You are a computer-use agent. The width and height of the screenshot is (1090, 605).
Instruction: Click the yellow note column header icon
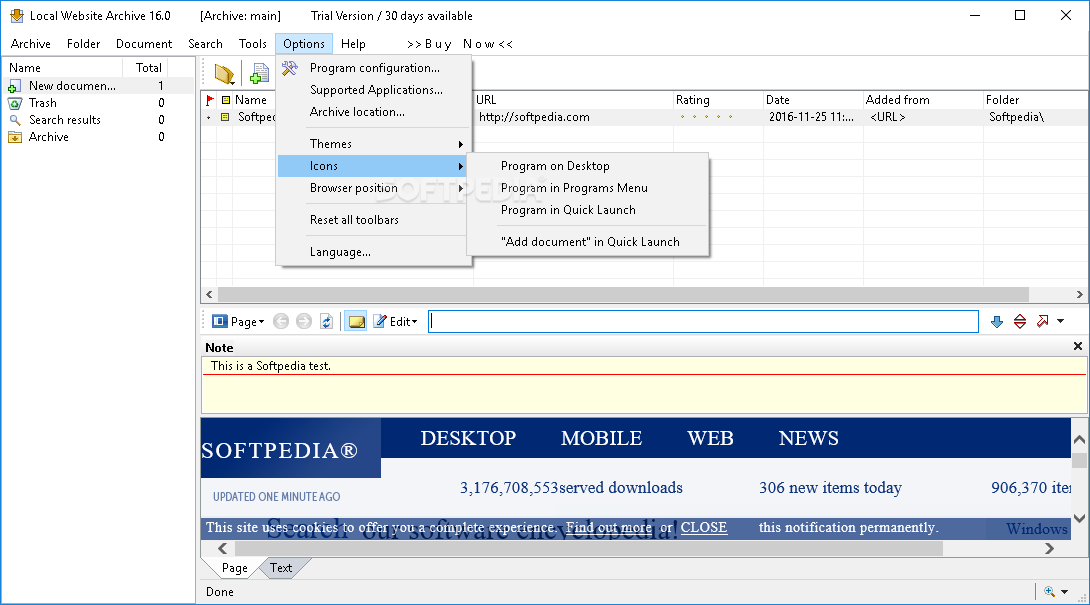click(x=225, y=100)
